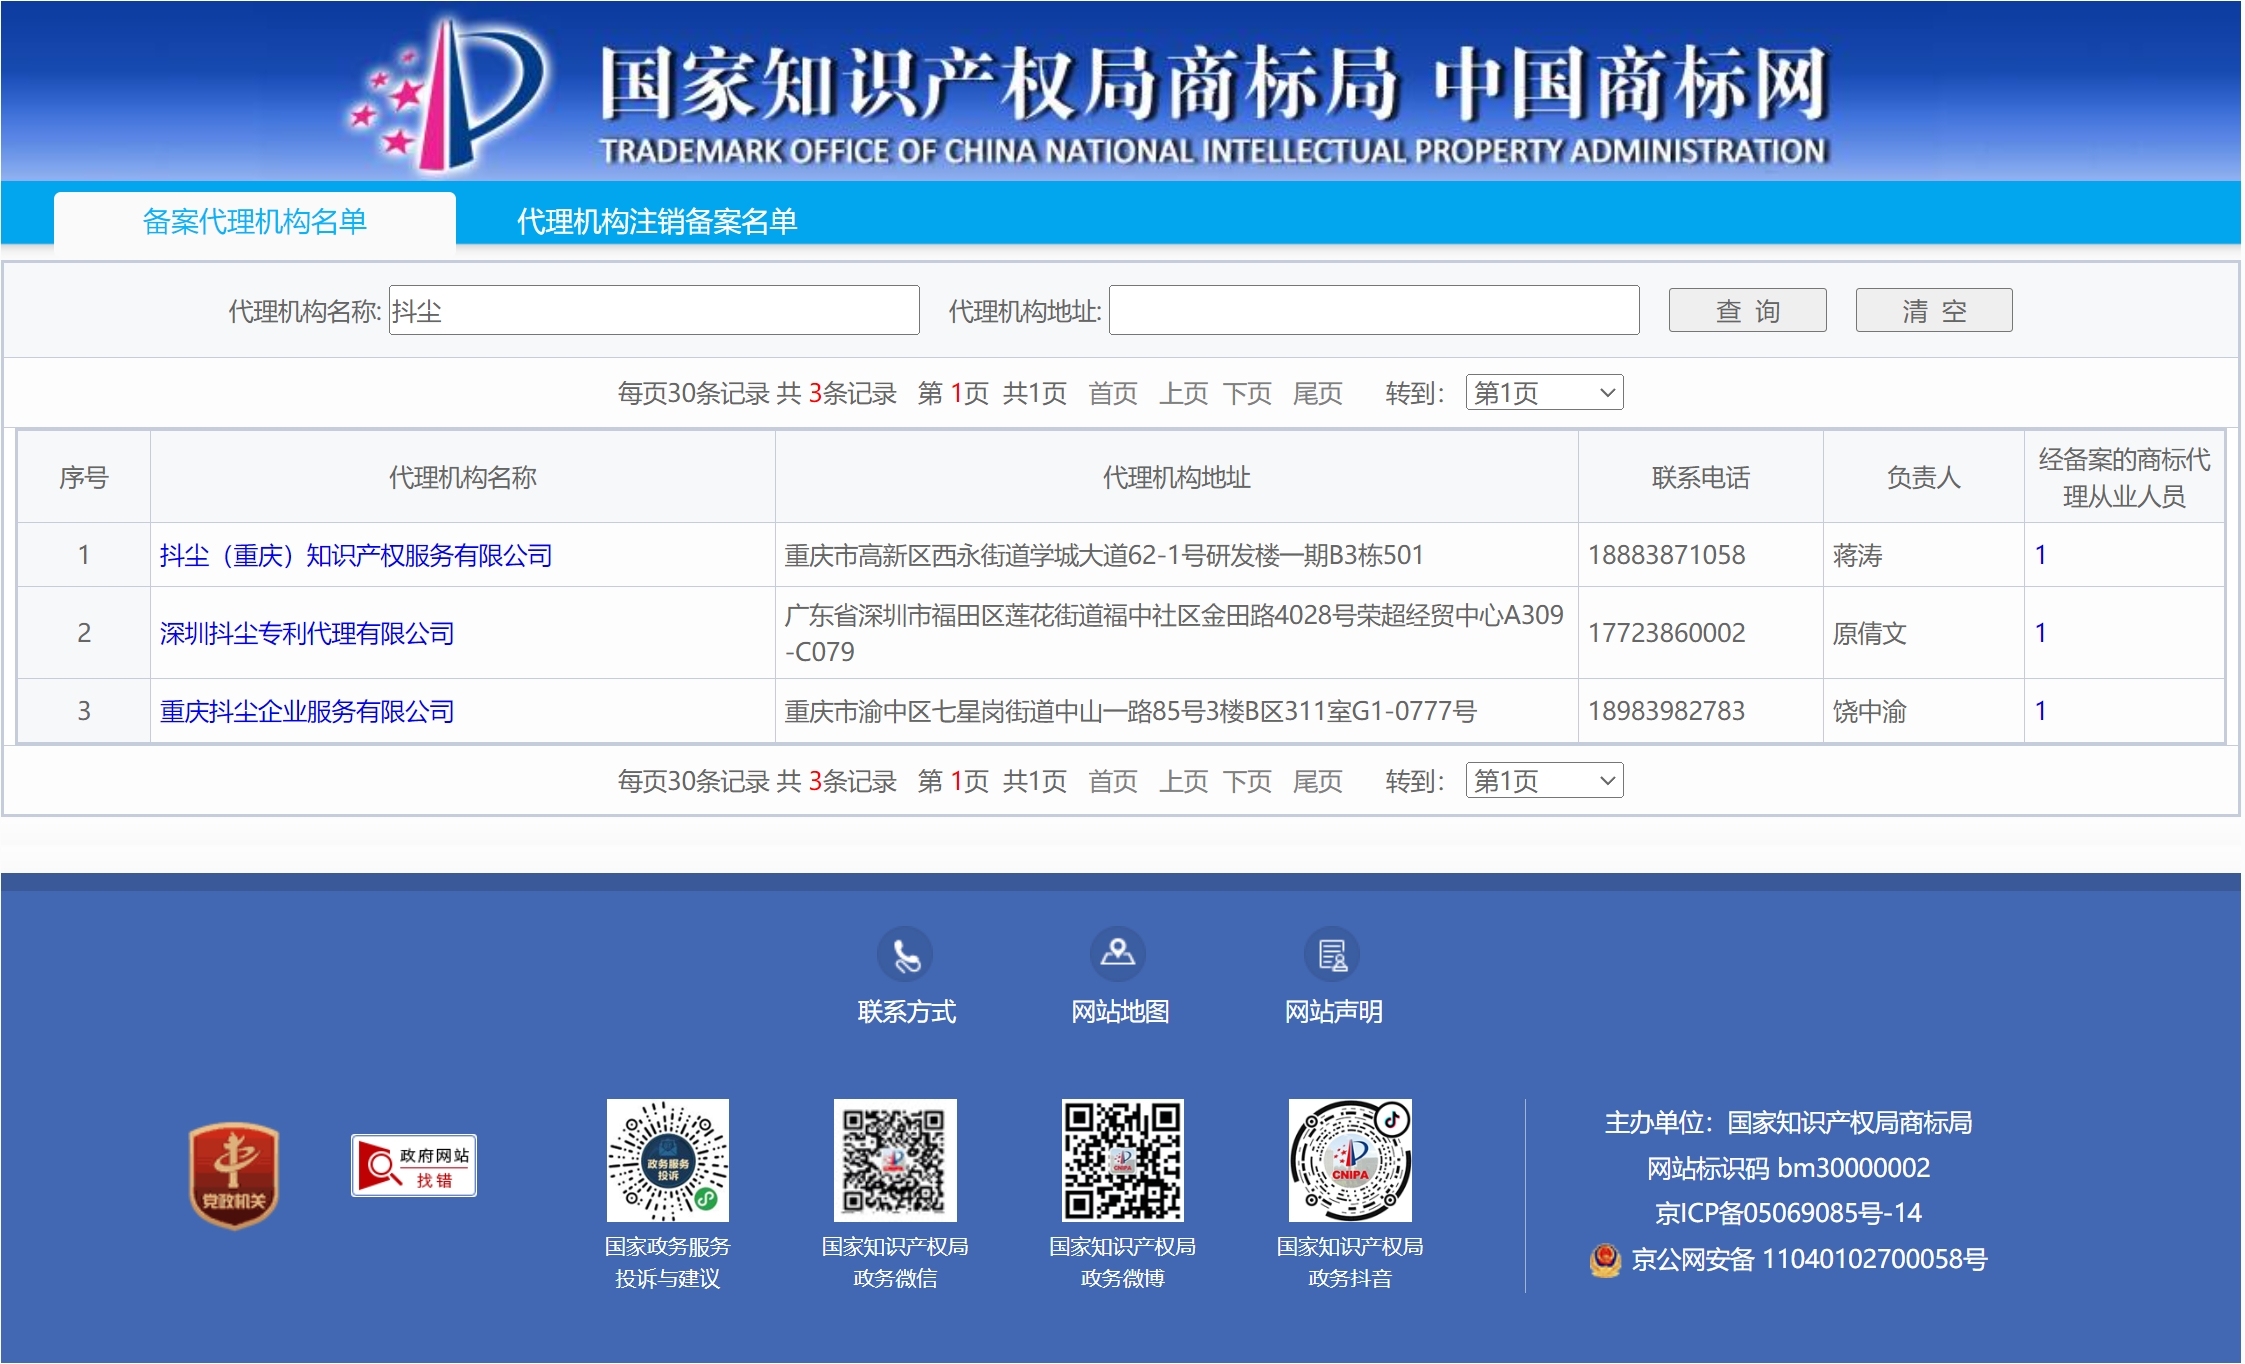Click the 政务微博 QR code
Viewport: 2245px width, 1364px height.
tap(1123, 1160)
